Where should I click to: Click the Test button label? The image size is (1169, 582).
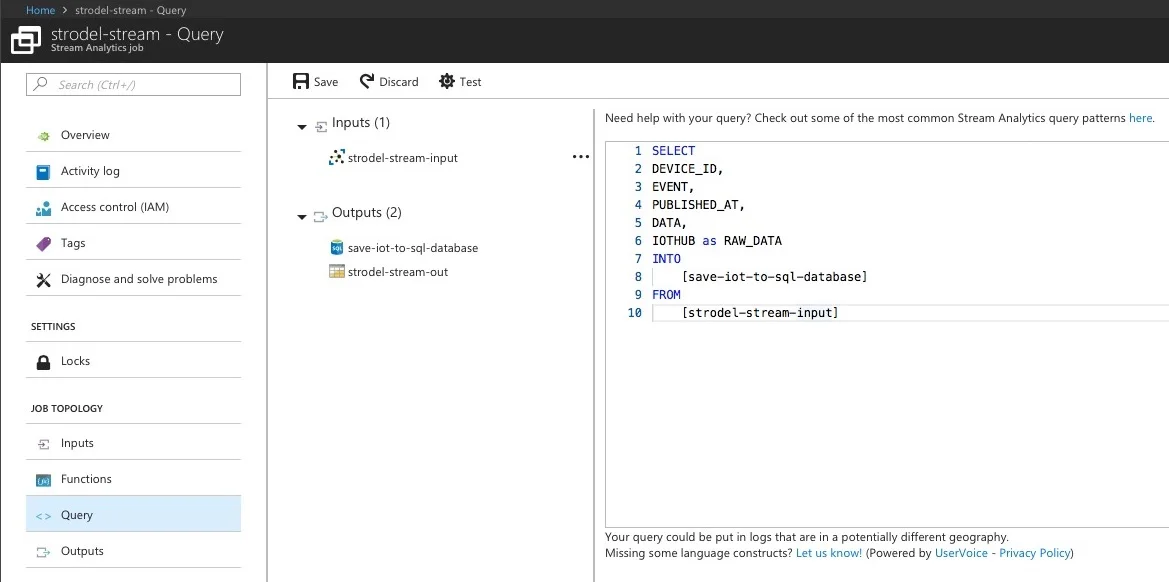(x=470, y=82)
